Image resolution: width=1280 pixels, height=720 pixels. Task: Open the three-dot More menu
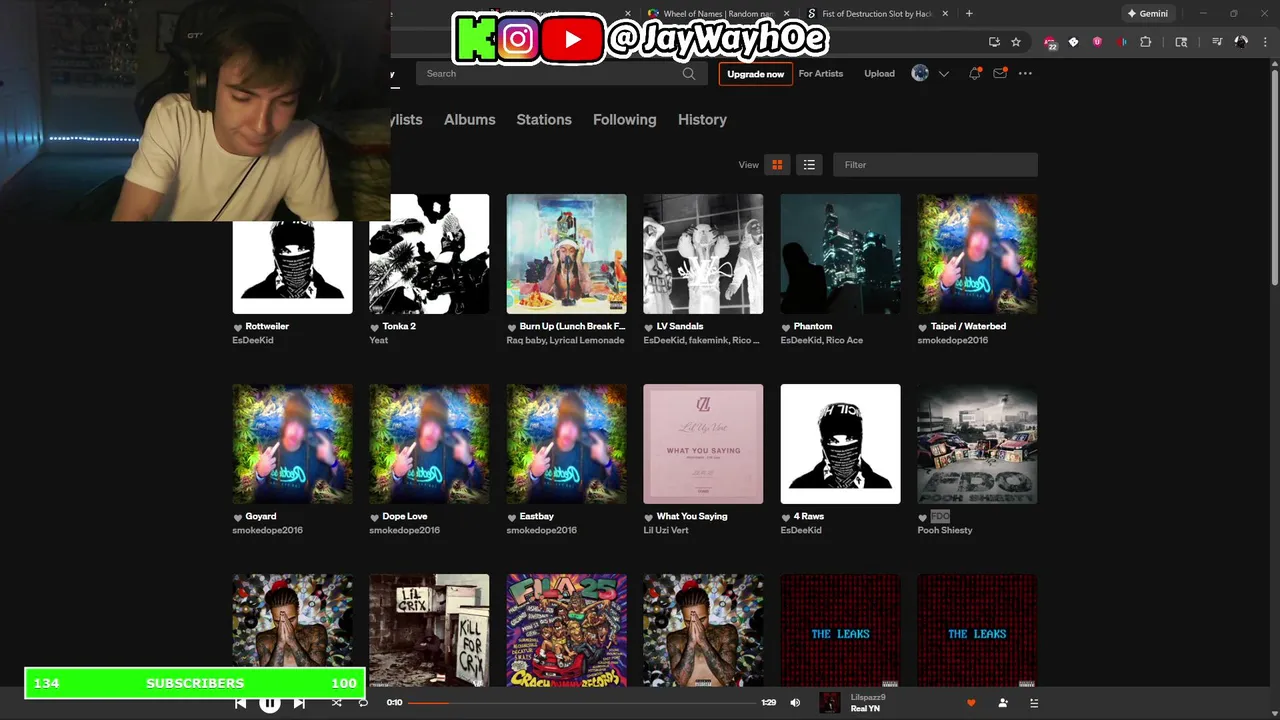pyautogui.click(x=1025, y=73)
